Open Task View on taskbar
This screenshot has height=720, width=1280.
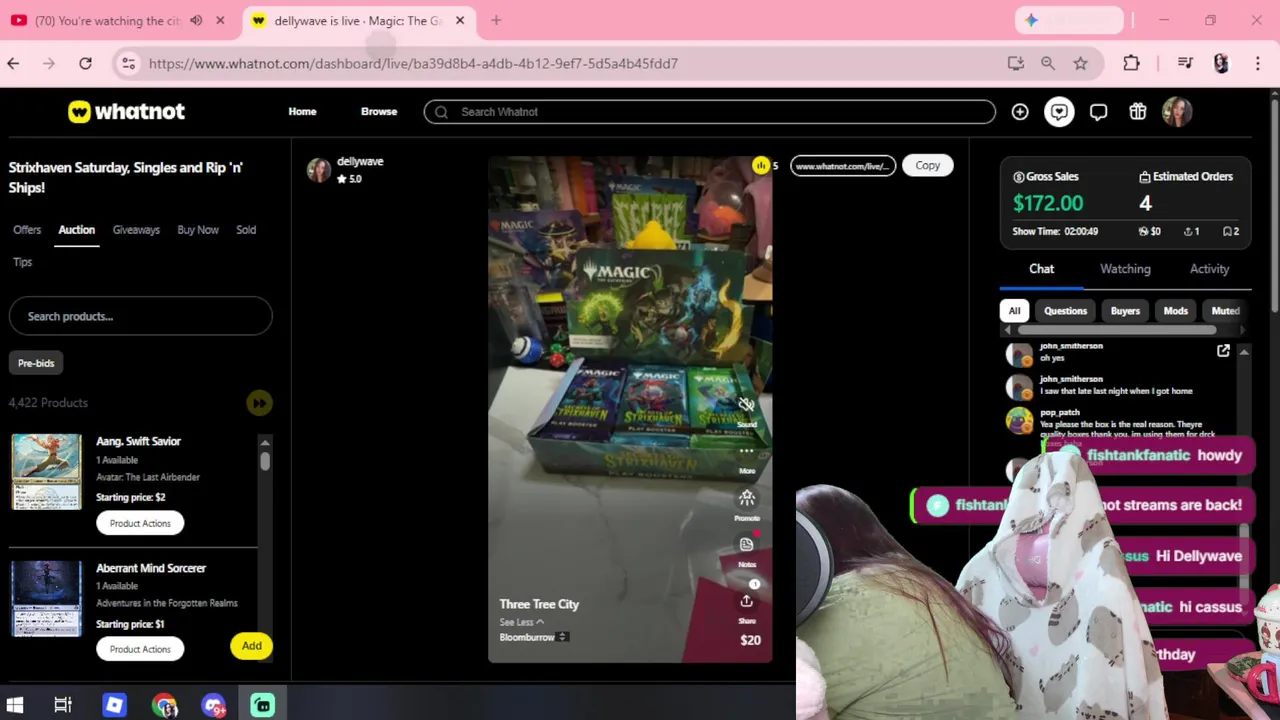point(63,705)
